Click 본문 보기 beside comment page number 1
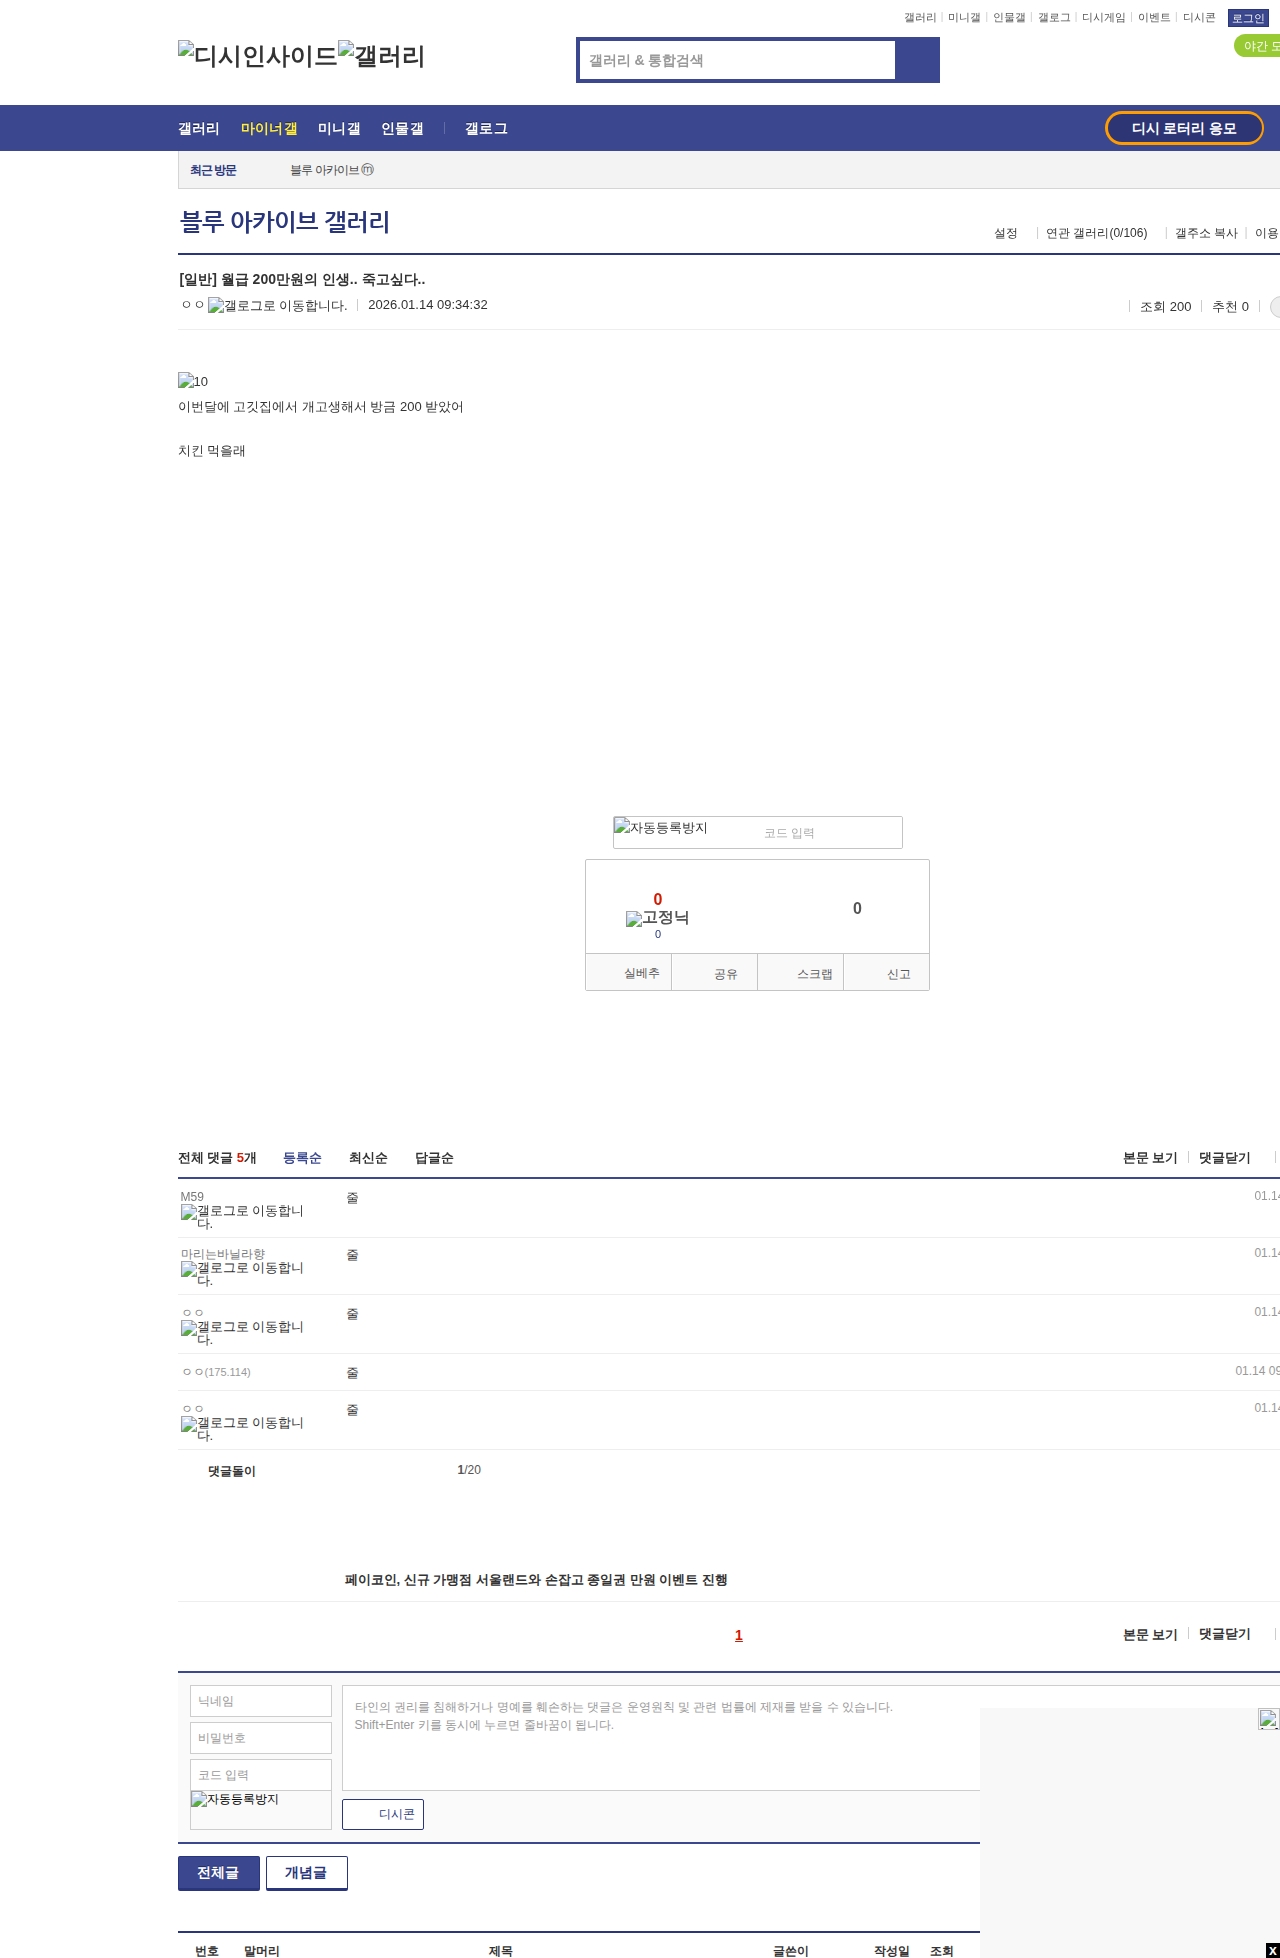Viewport: 1280px width, 1958px height. coord(1150,1634)
